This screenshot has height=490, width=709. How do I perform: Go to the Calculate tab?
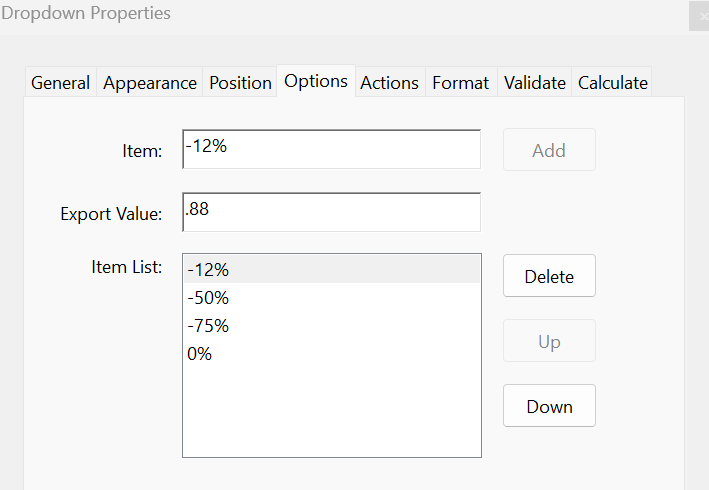613,83
